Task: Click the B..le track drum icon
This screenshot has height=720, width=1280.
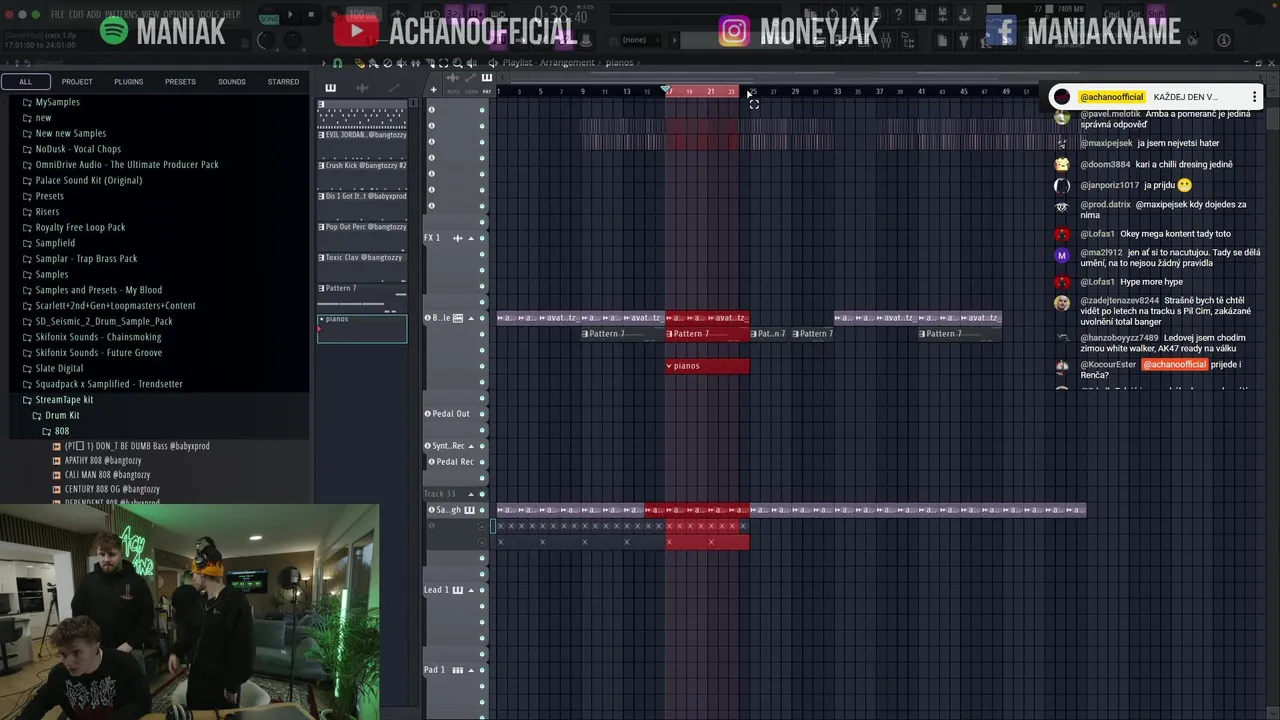Action: 458,318
